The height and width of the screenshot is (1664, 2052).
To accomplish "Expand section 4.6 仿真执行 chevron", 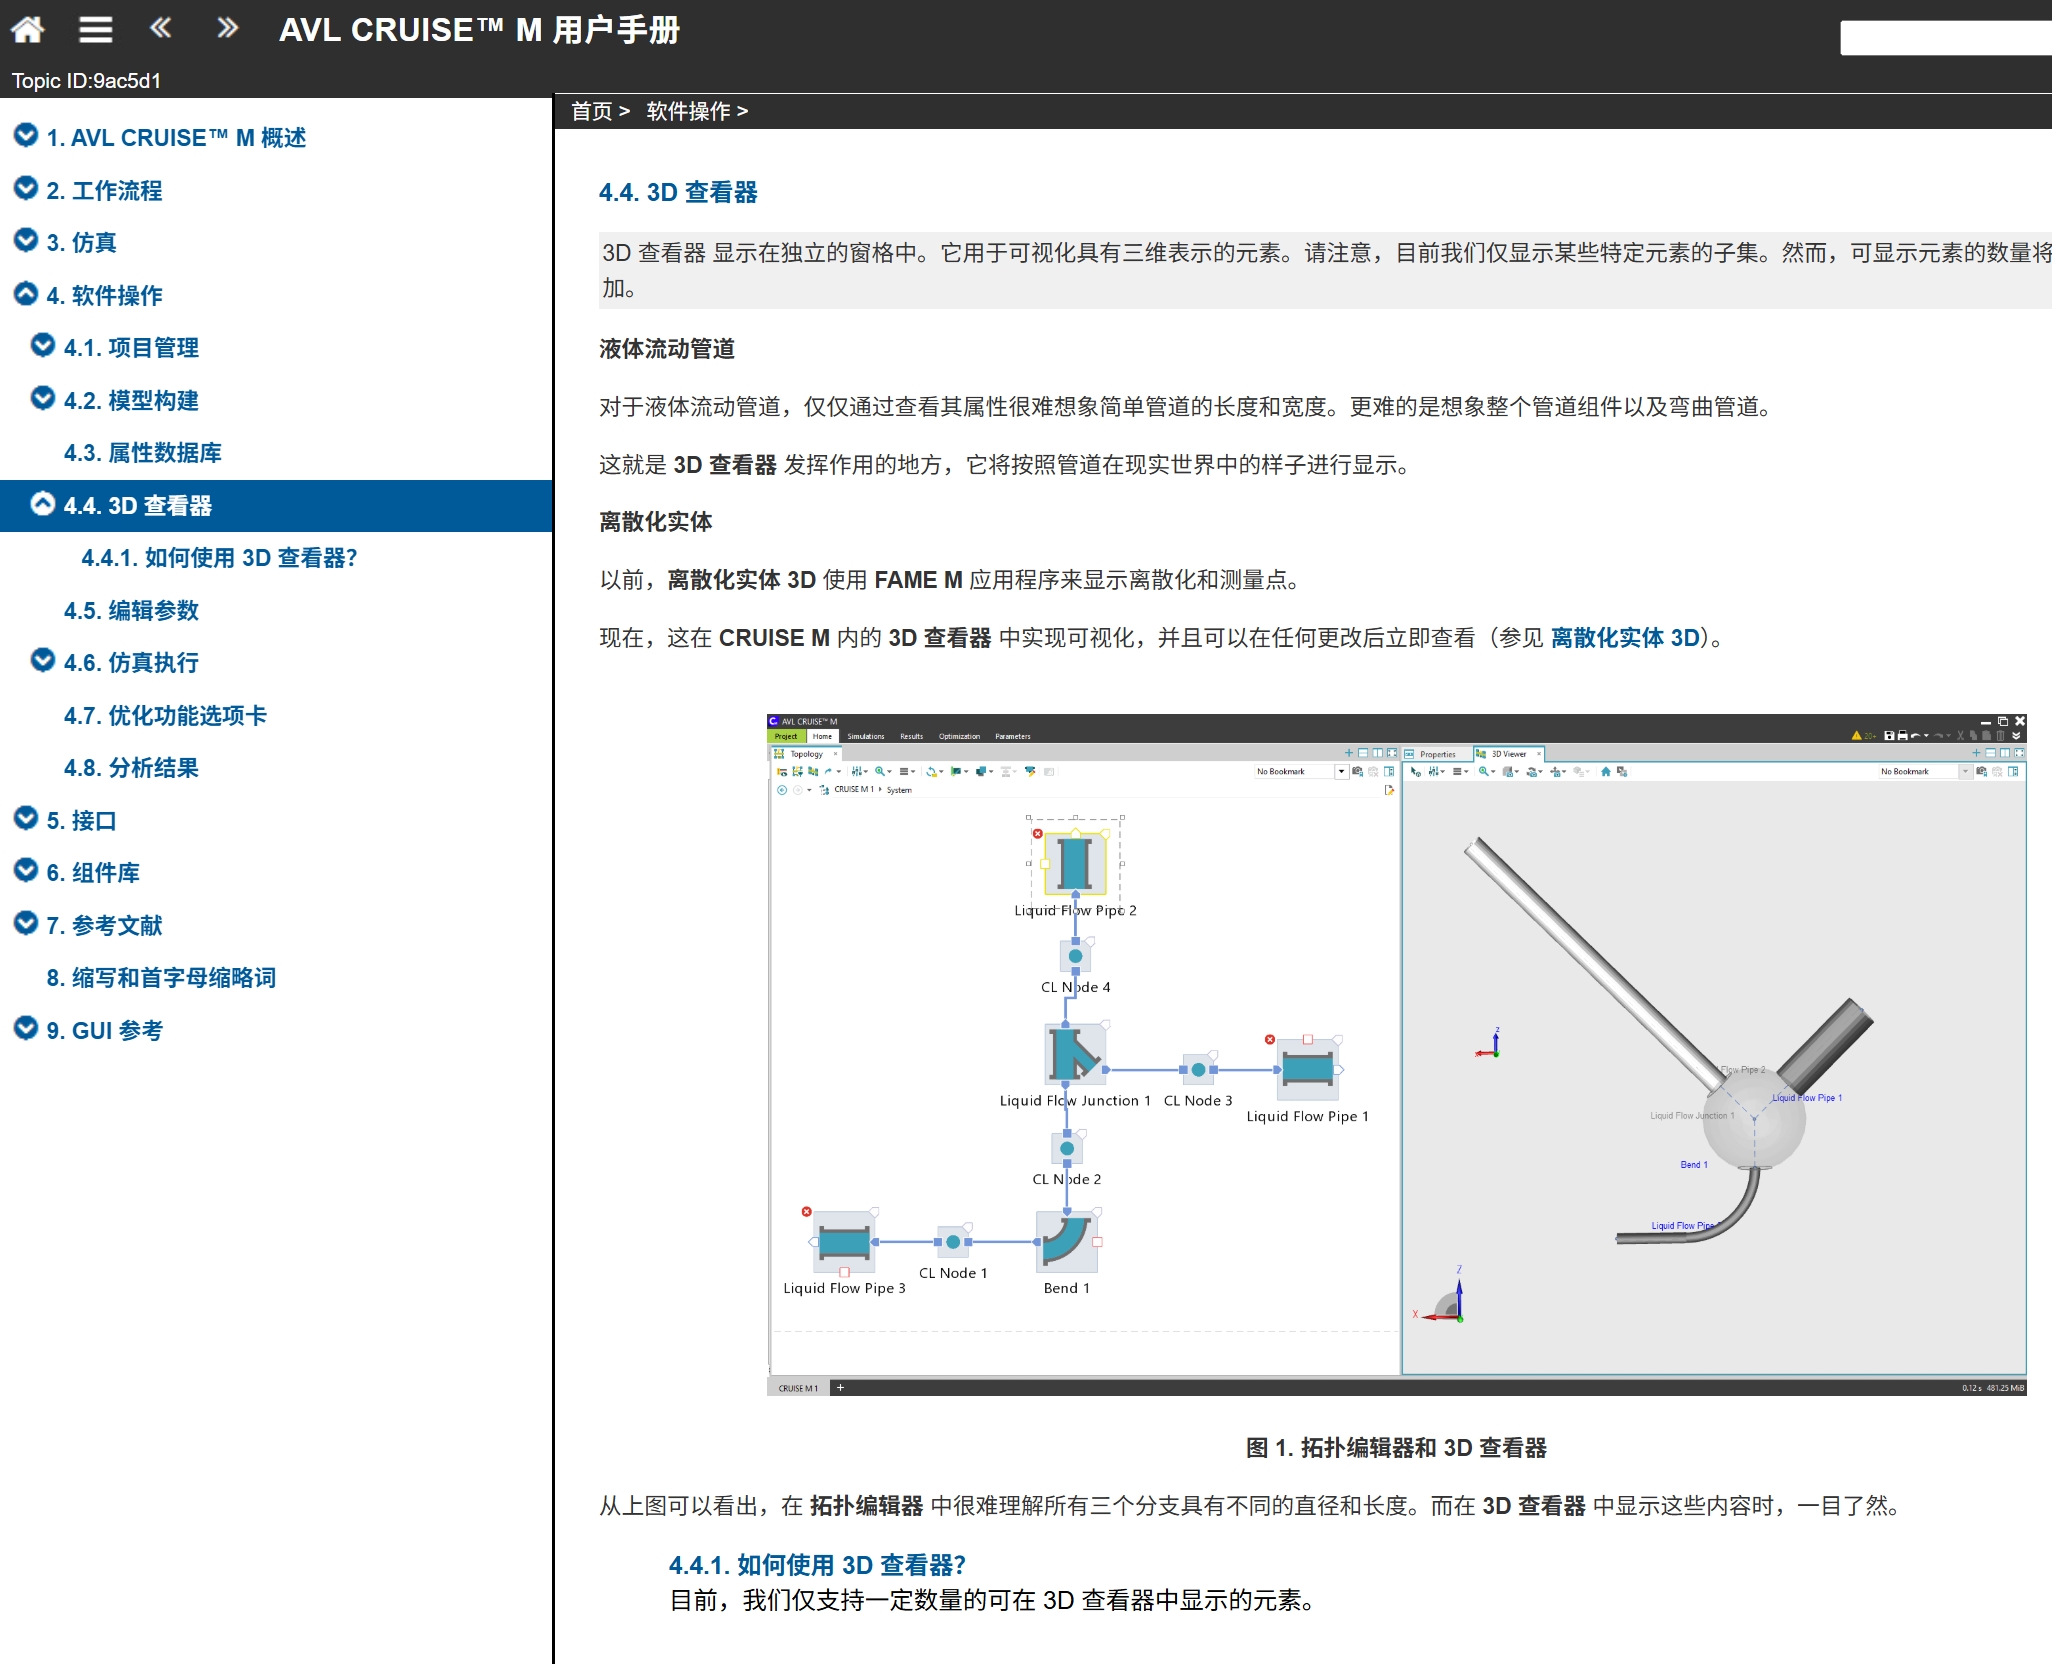I will point(43,660).
